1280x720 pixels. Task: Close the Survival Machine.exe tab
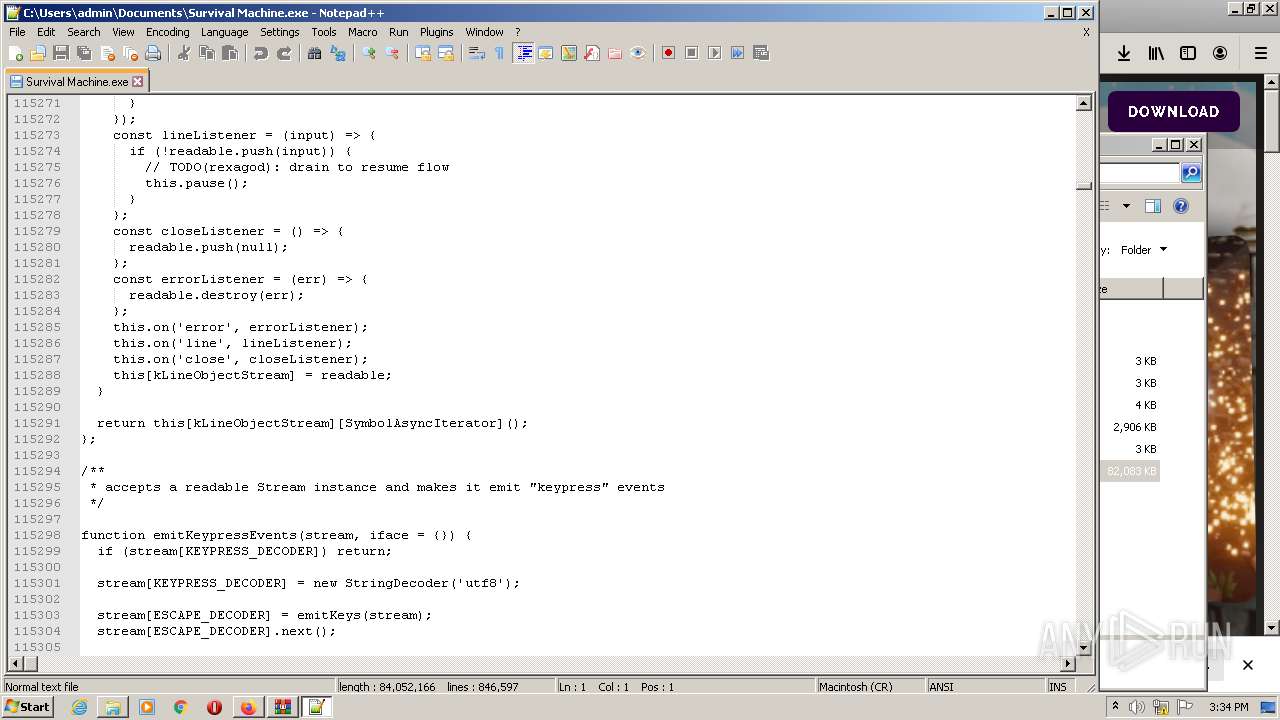click(x=138, y=82)
